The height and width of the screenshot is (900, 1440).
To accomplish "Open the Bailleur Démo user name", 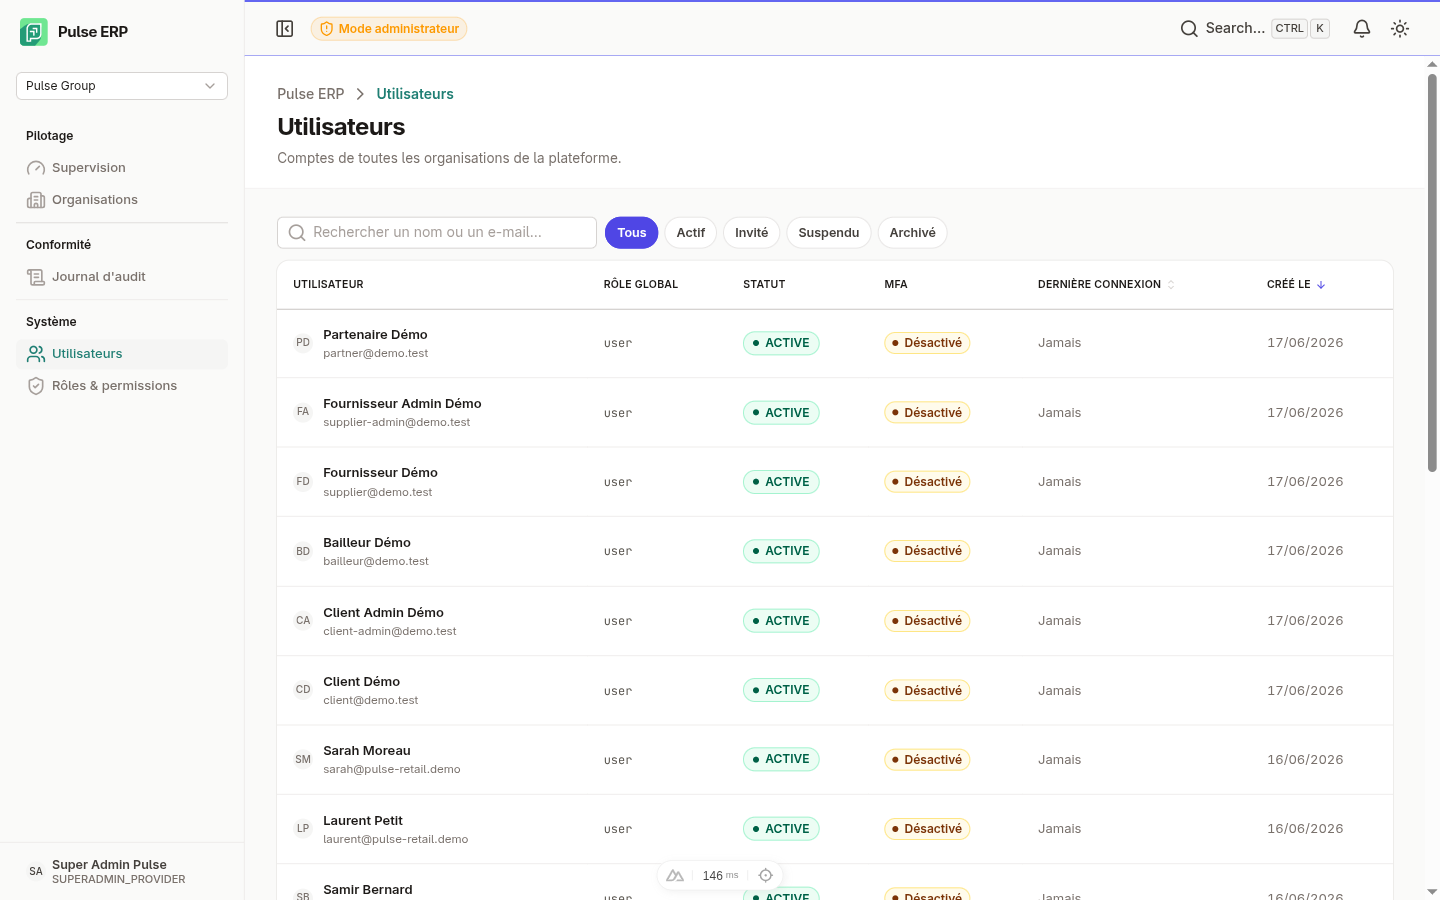I will (x=367, y=543).
